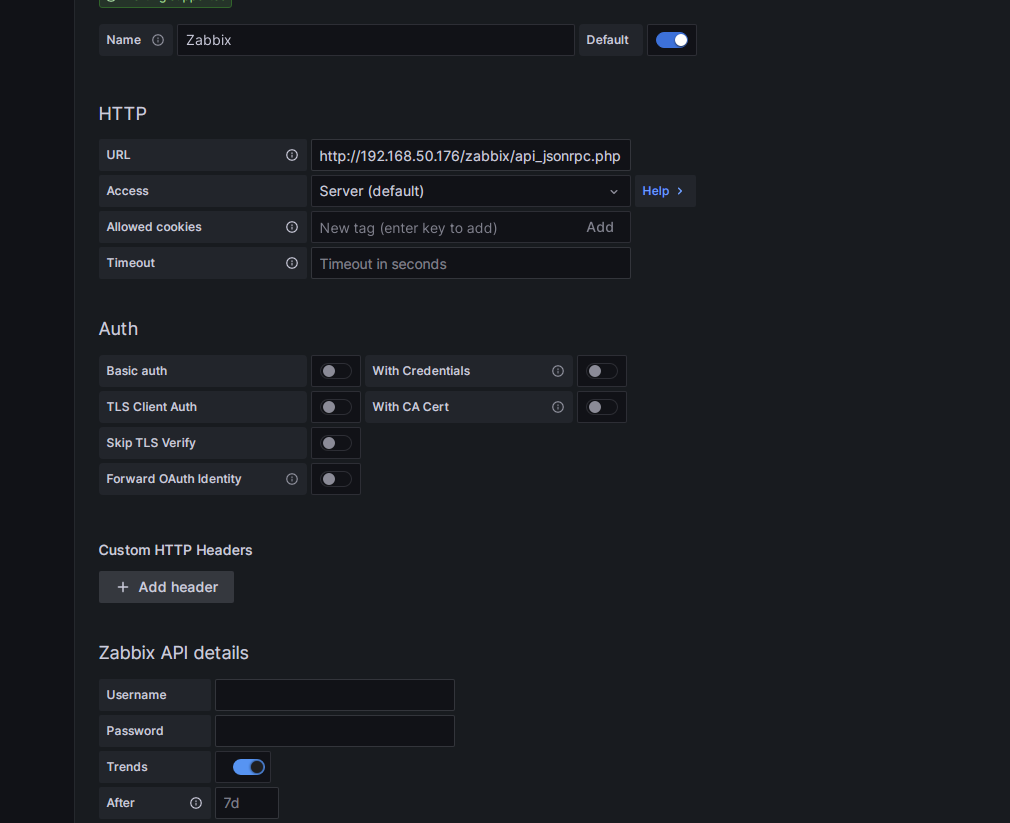This screenshot has width=1010, height=823.
Task: Click the URL input field
Action: click(x=470, y=155)
